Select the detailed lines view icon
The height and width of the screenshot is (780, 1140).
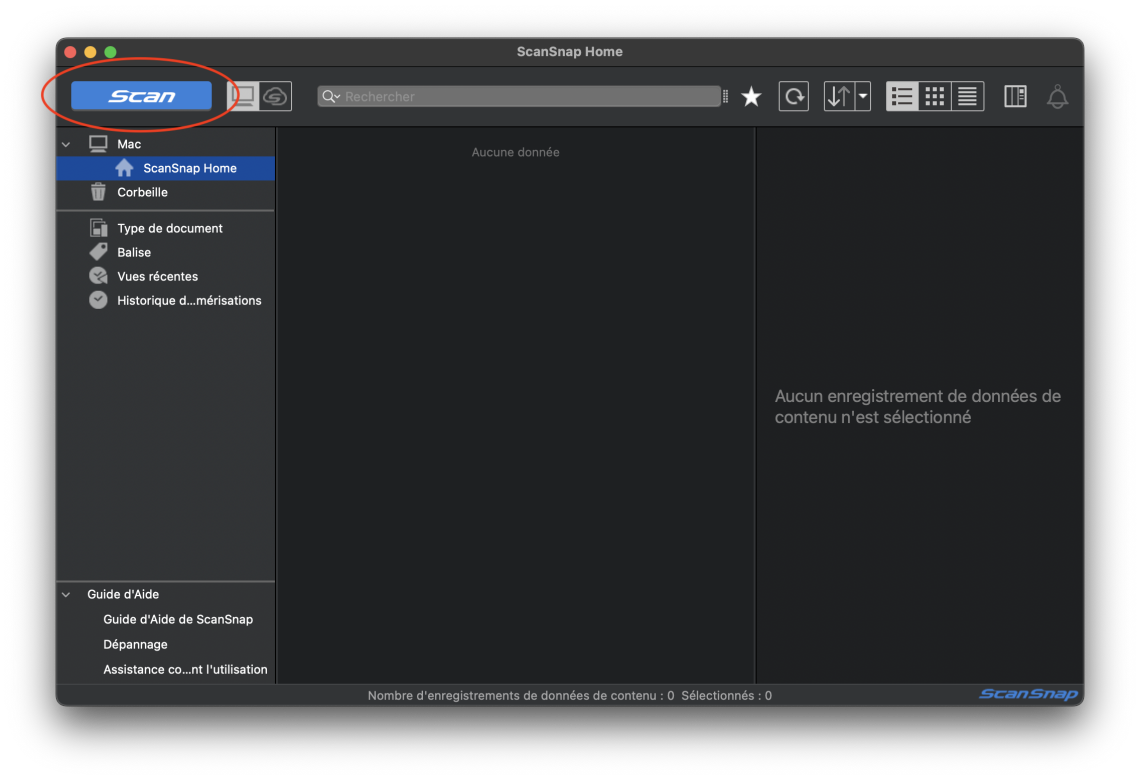(x=967, y=97)
